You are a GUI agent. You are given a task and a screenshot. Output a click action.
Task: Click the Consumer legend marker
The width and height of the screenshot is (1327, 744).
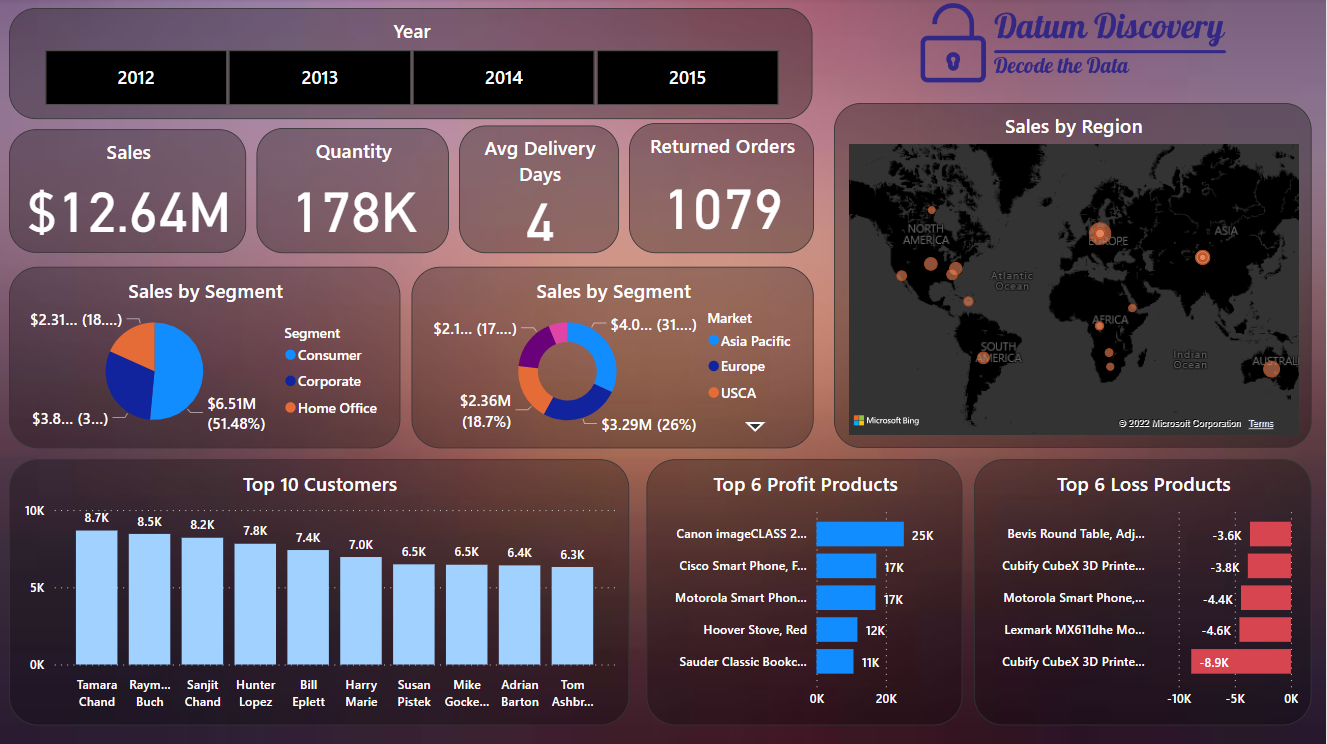290,356
